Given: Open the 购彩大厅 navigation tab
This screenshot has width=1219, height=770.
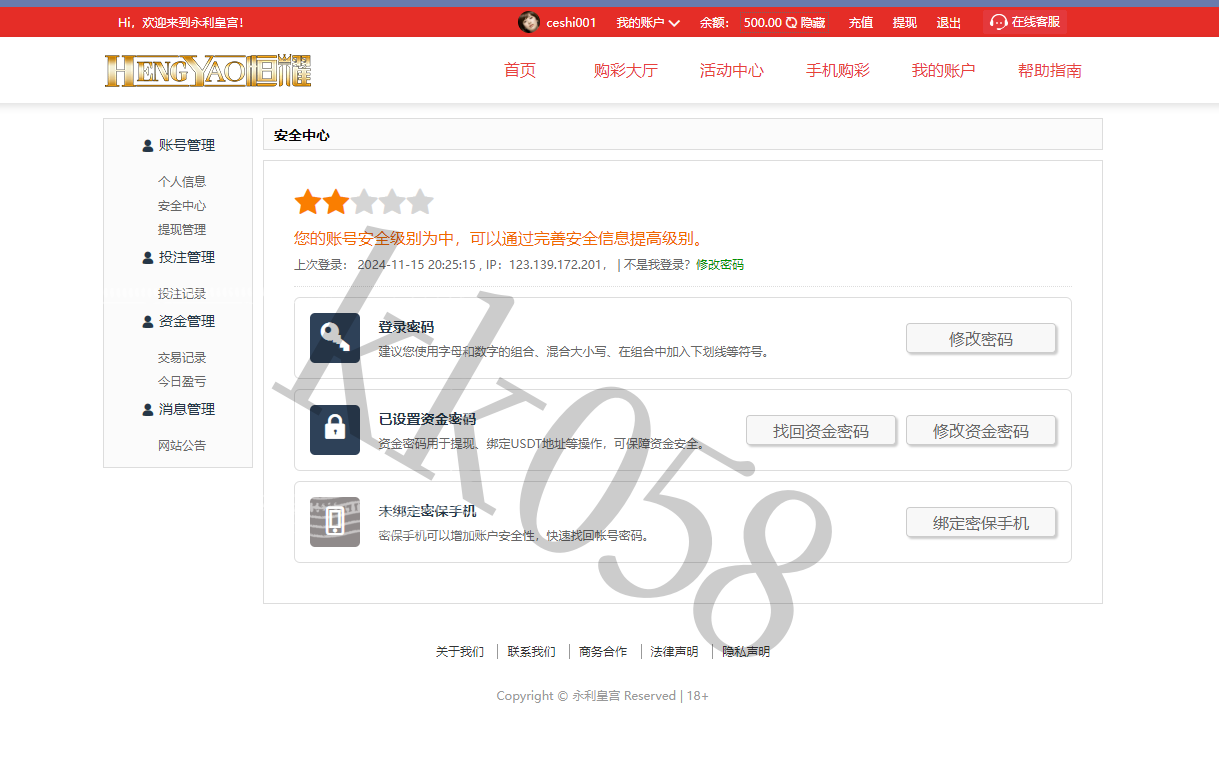Looking at the screenshot, I should coord(626,70).
